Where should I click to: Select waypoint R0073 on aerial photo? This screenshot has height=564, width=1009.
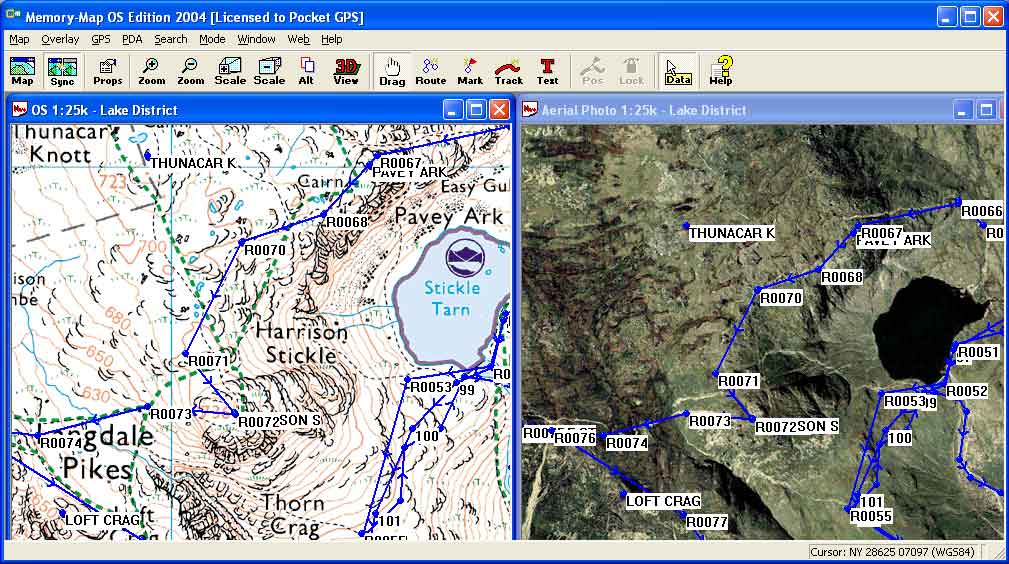tap(710, 421)
